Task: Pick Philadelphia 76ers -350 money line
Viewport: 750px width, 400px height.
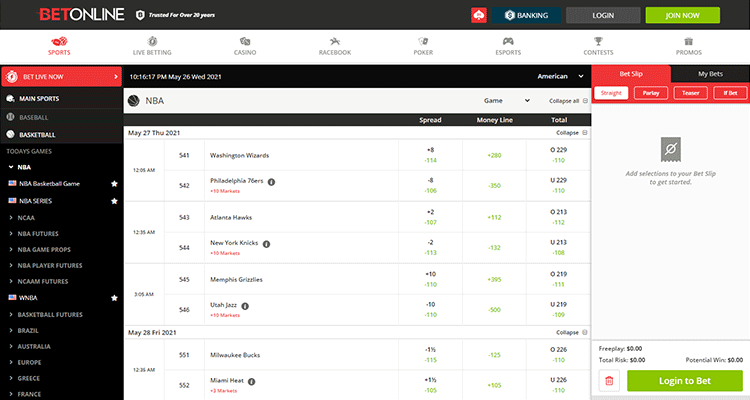Action: tap(494, 186)
